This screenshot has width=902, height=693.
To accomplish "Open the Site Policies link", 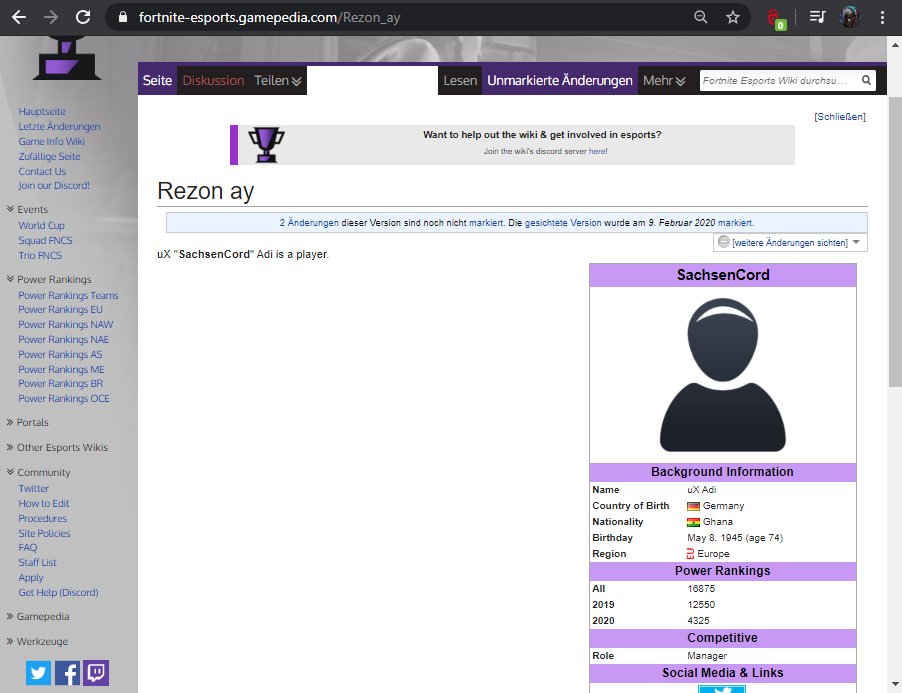I will [44, 533].
